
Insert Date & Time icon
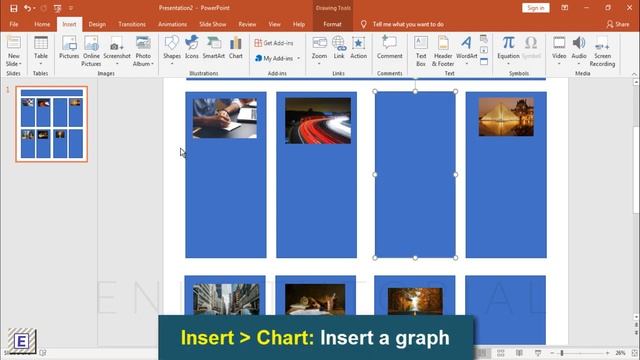[x=484, y=39]
